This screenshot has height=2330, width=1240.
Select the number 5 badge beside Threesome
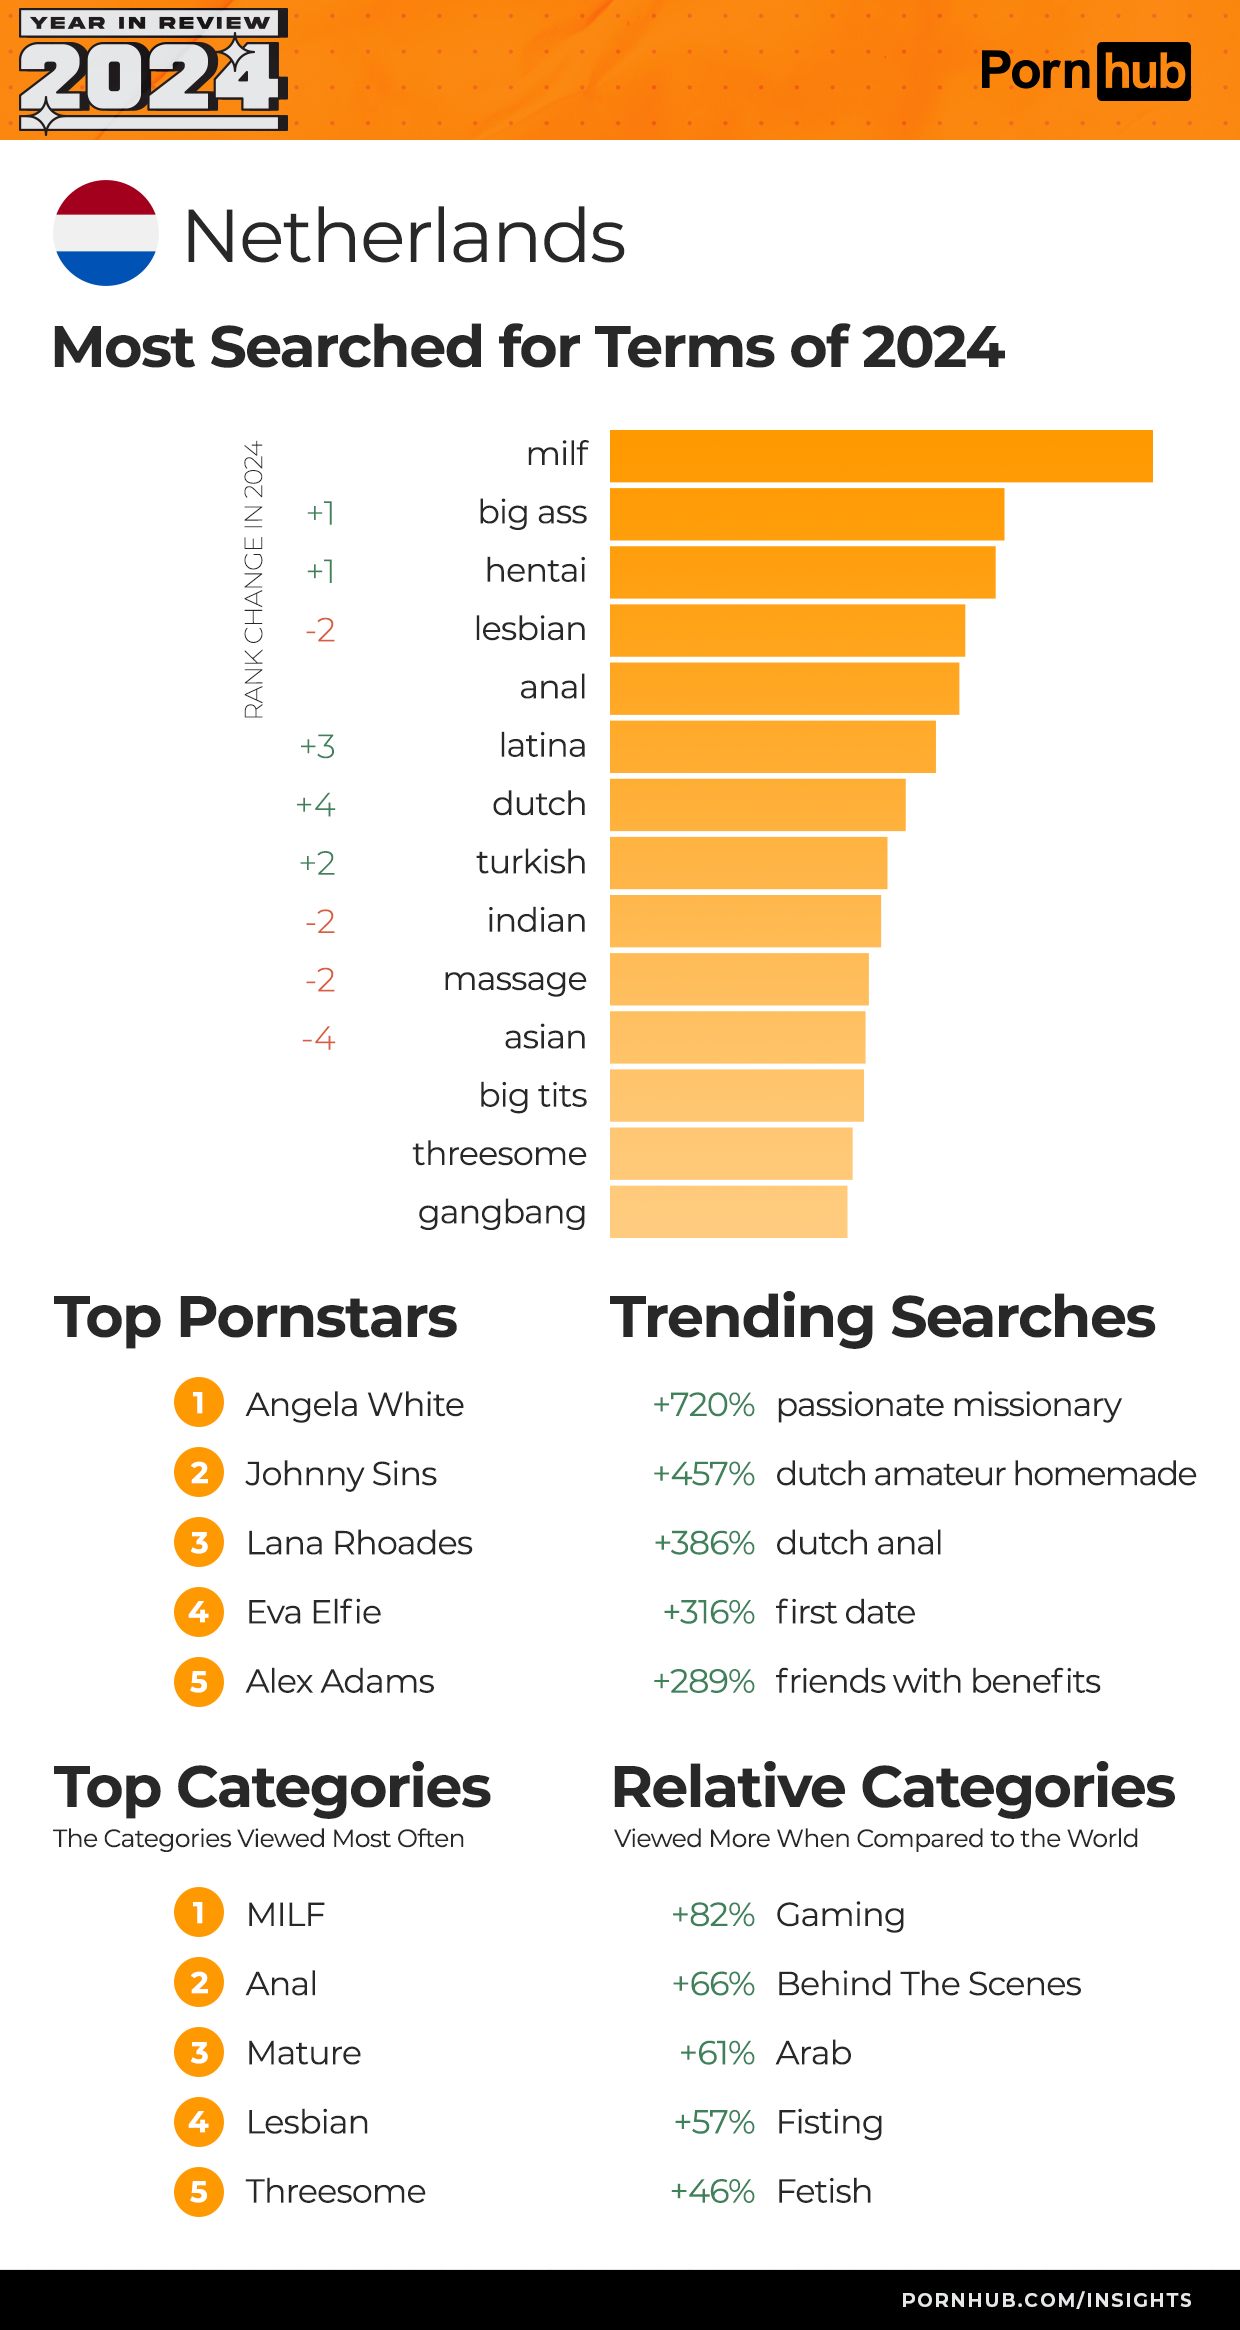click(x=199, y=2191)
